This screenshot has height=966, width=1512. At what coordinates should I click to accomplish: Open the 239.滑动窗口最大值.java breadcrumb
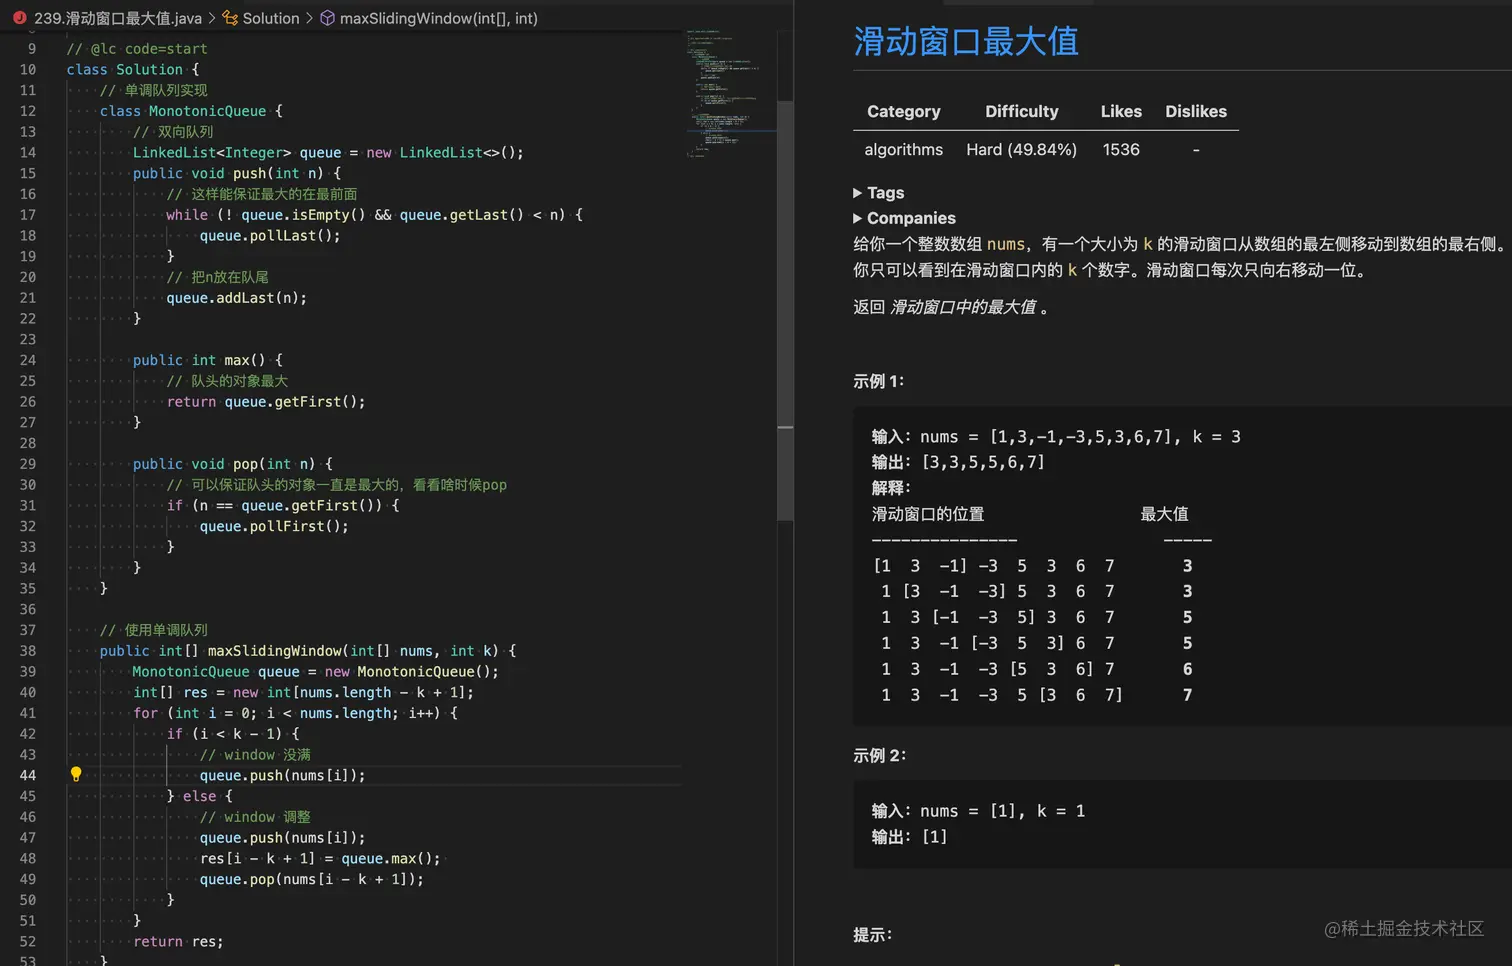(118, 18)
